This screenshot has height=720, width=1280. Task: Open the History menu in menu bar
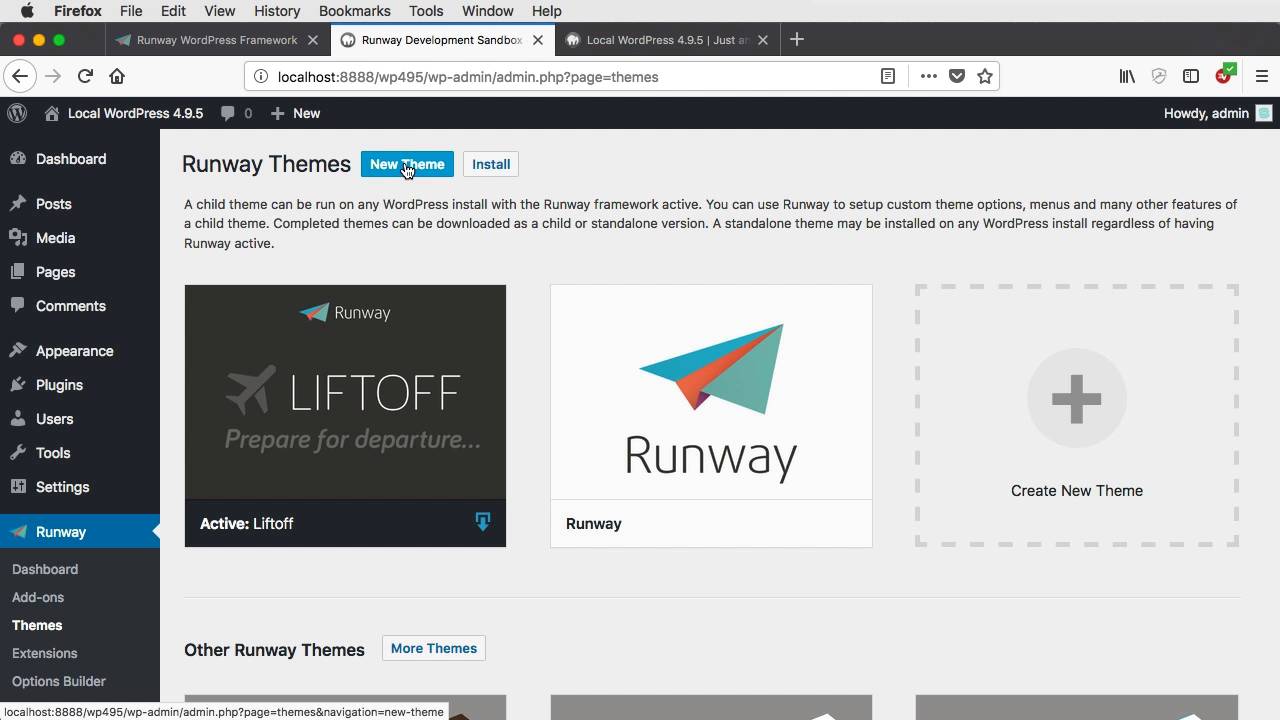point(277,11)
